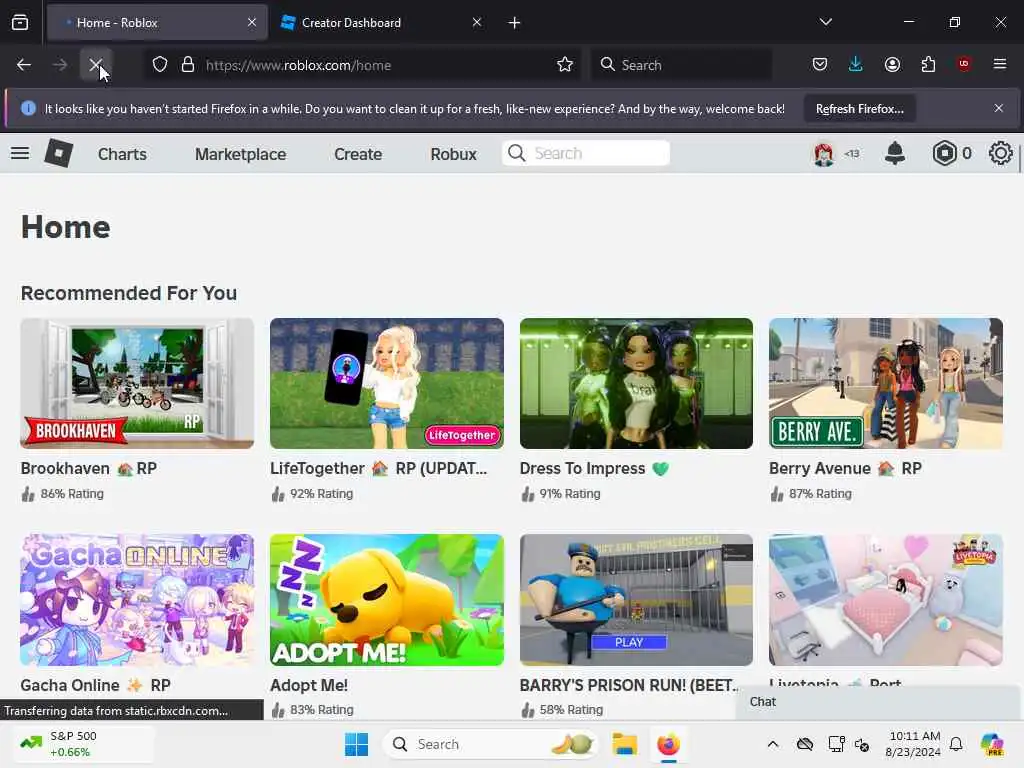The image size is (1024, 768).
Task: Click the Roblox logo icon
Action: 59,153
